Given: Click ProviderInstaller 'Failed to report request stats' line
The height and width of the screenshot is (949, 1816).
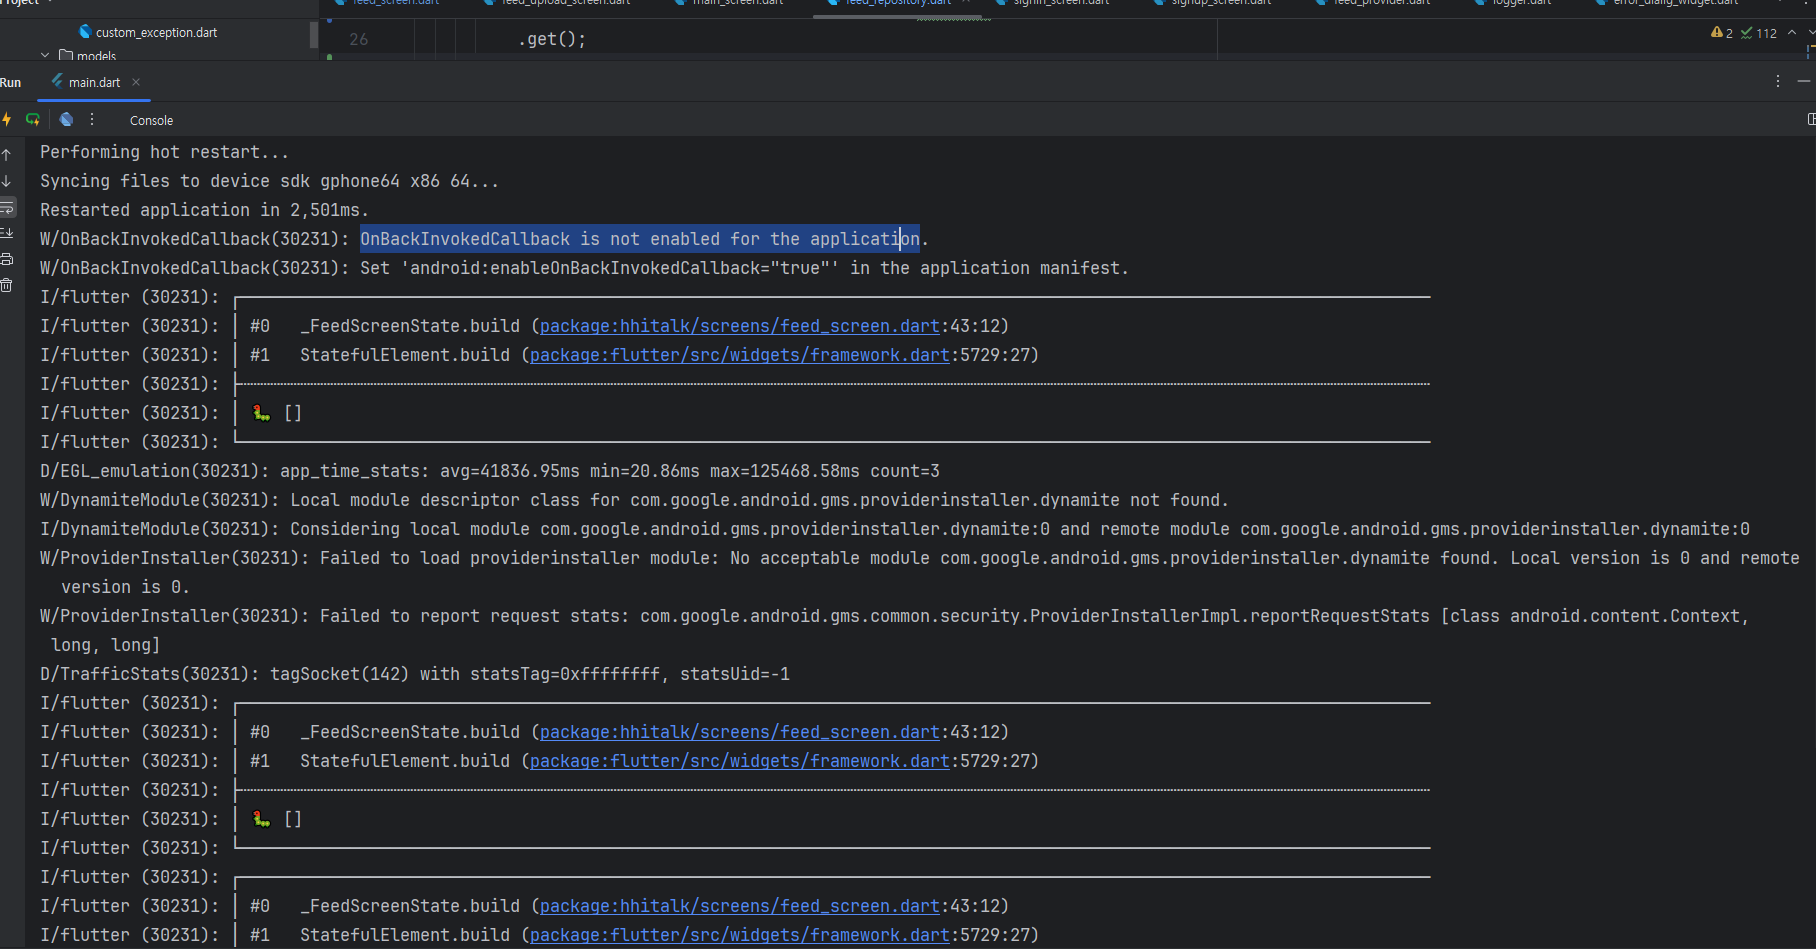Looking at the screenshot, I should pyautogui.click(x=895, y=630).
